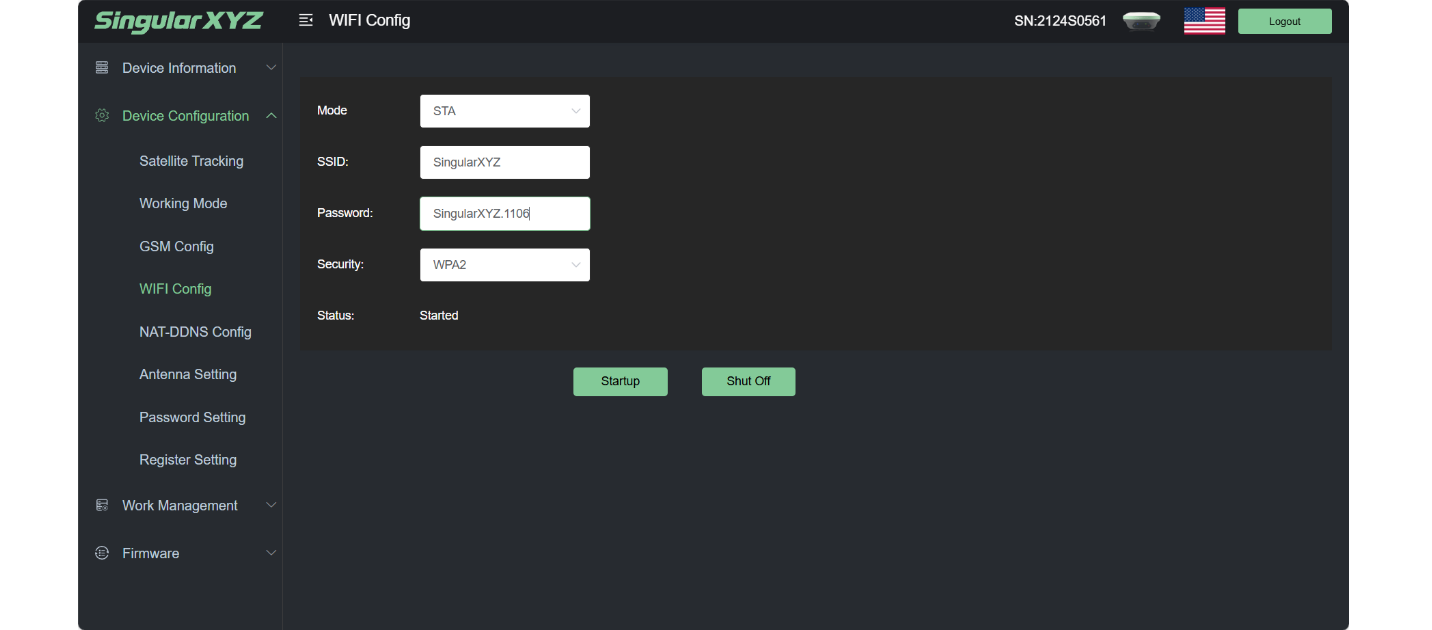The height and width of the screenshot is (630, 1432).
Task: Click the Work Management icon
Action: (102, 506)
